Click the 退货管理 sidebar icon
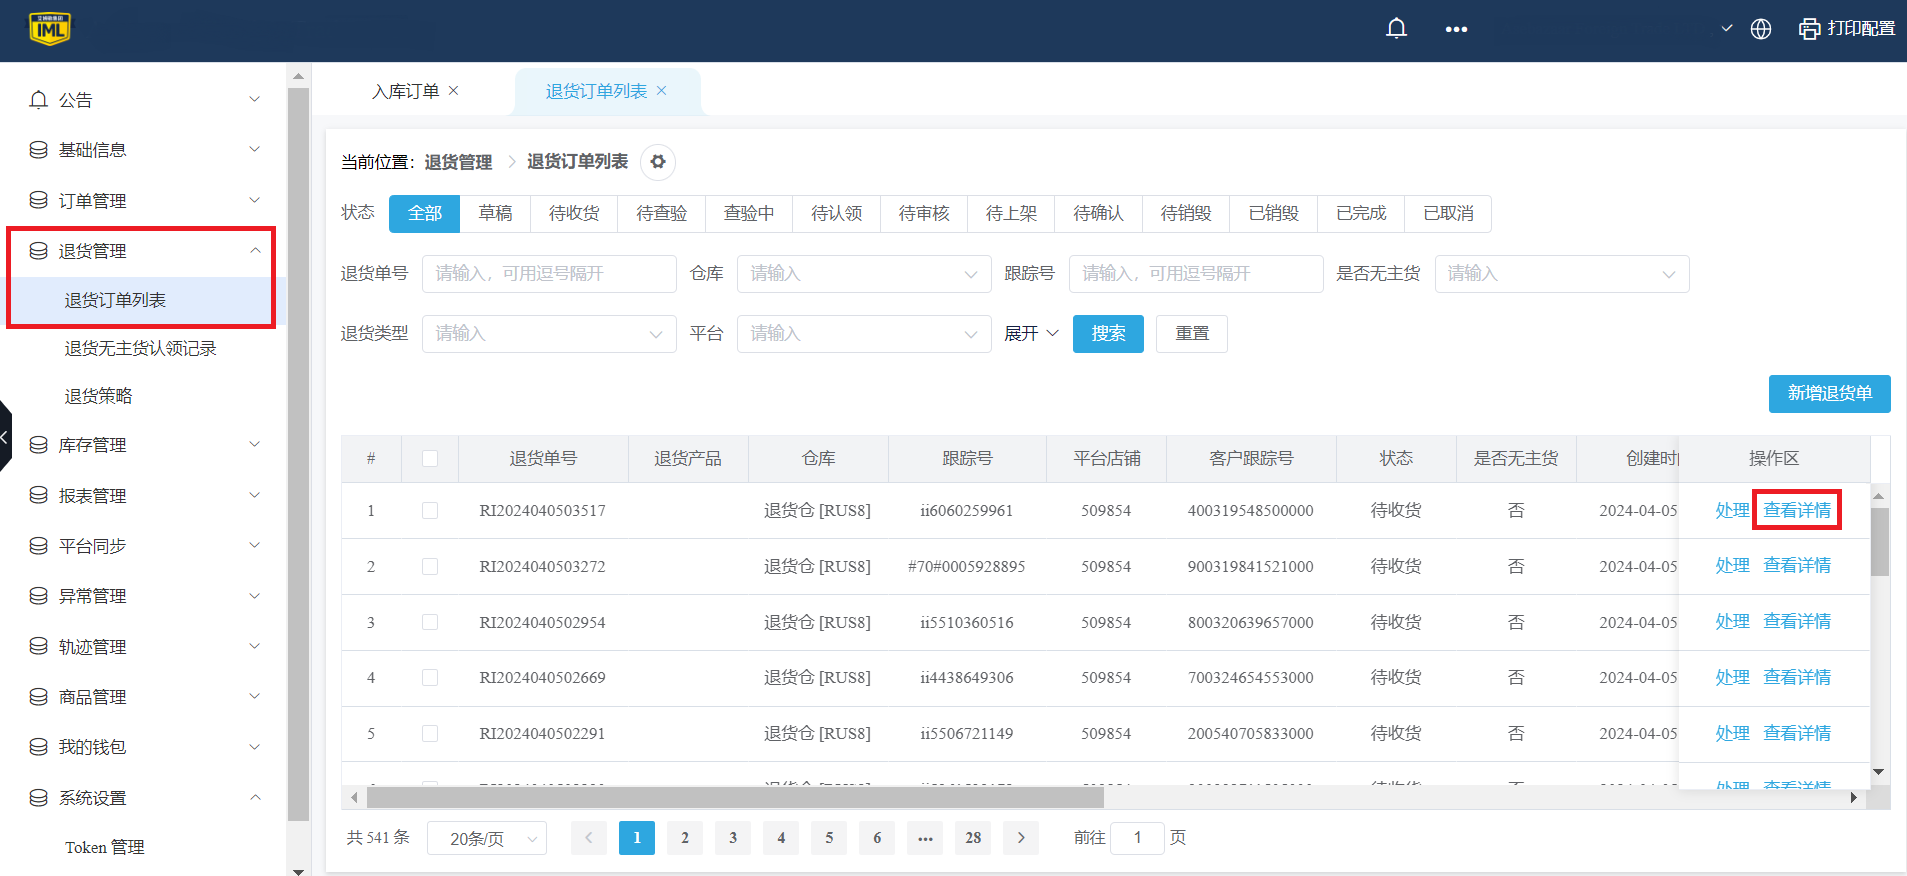 coord(39,251)
